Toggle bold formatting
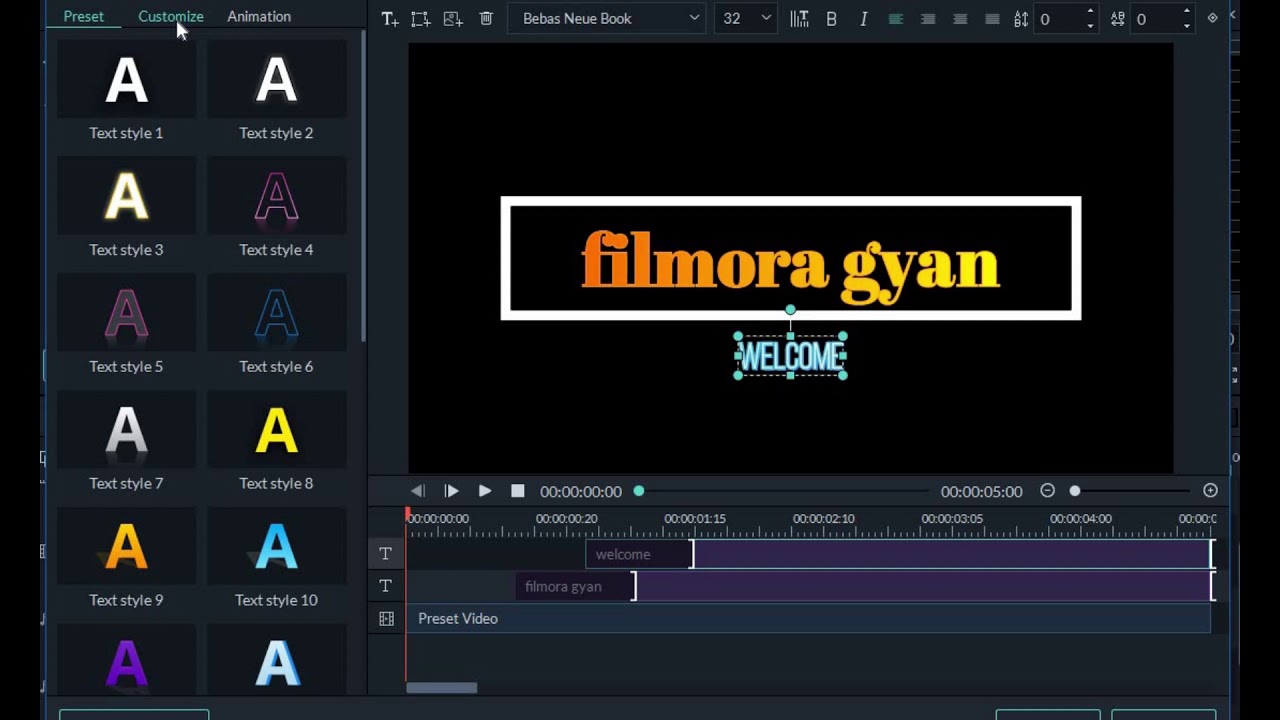 click(831, 19)
